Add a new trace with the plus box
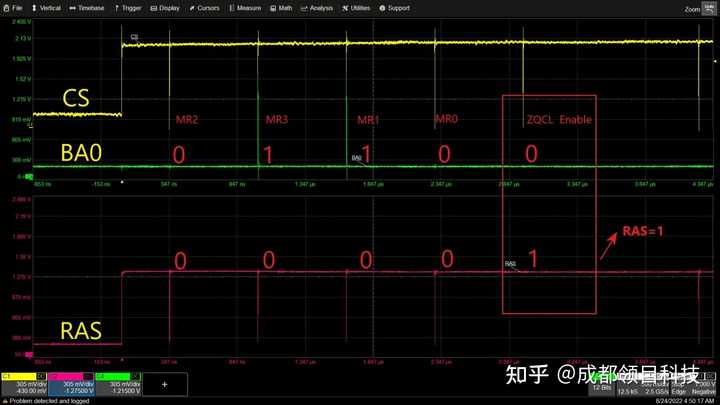The image size is (720, 405). [165, 384]
